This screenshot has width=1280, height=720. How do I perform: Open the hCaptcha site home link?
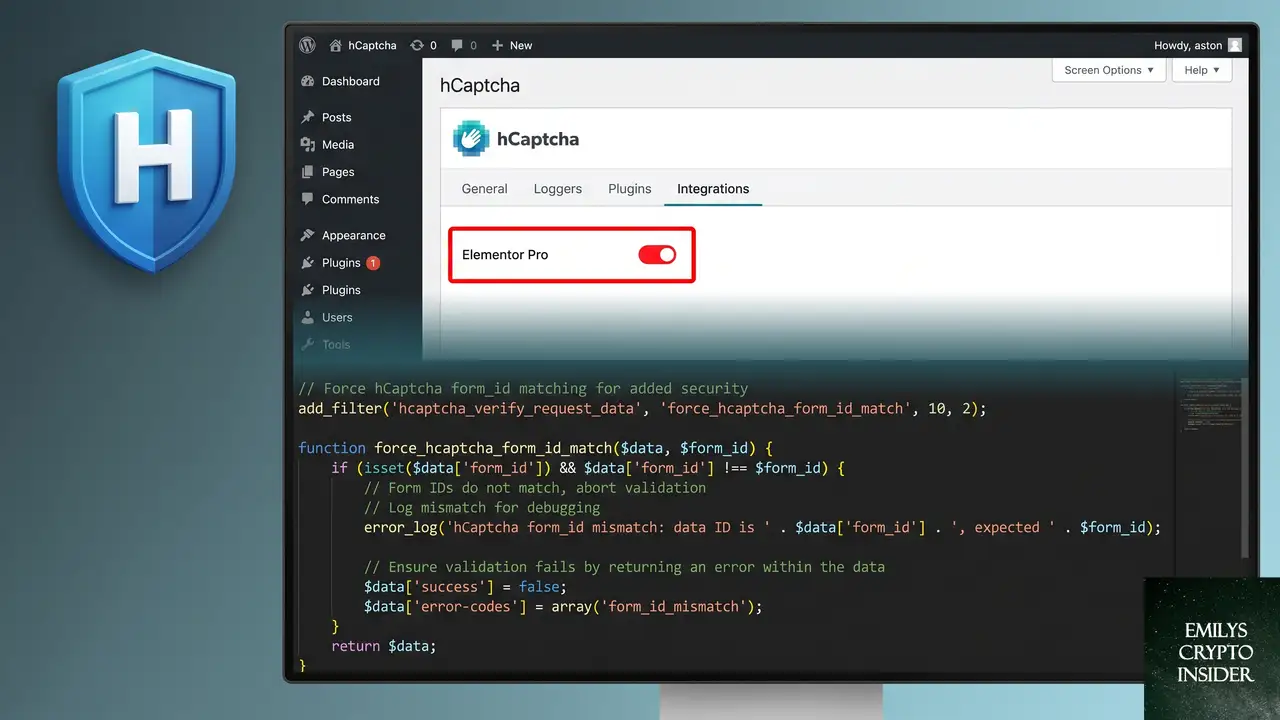click(x=362, y=45)
